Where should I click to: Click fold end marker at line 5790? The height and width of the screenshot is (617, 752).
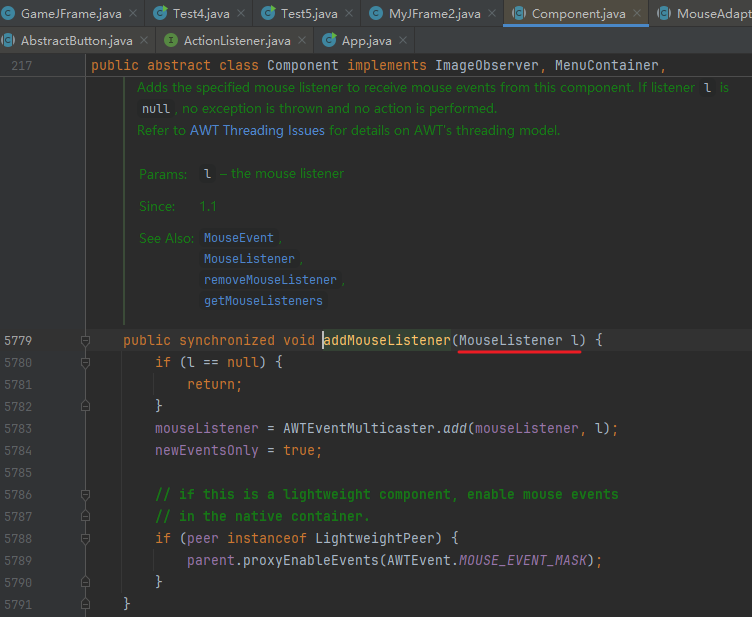click(x=85, y=582)
